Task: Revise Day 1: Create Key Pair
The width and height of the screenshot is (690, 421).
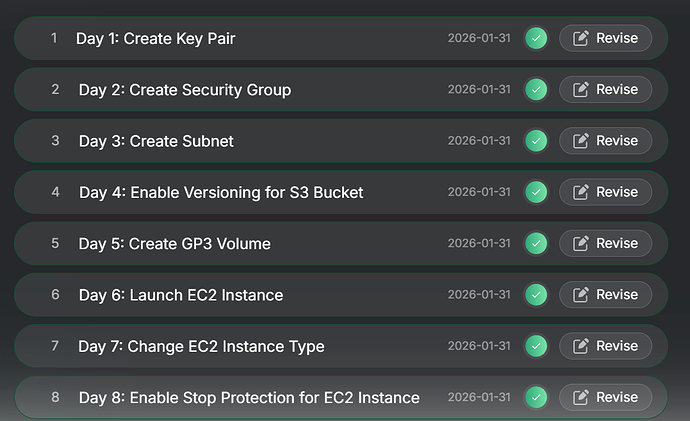Action: pos(605,39)
